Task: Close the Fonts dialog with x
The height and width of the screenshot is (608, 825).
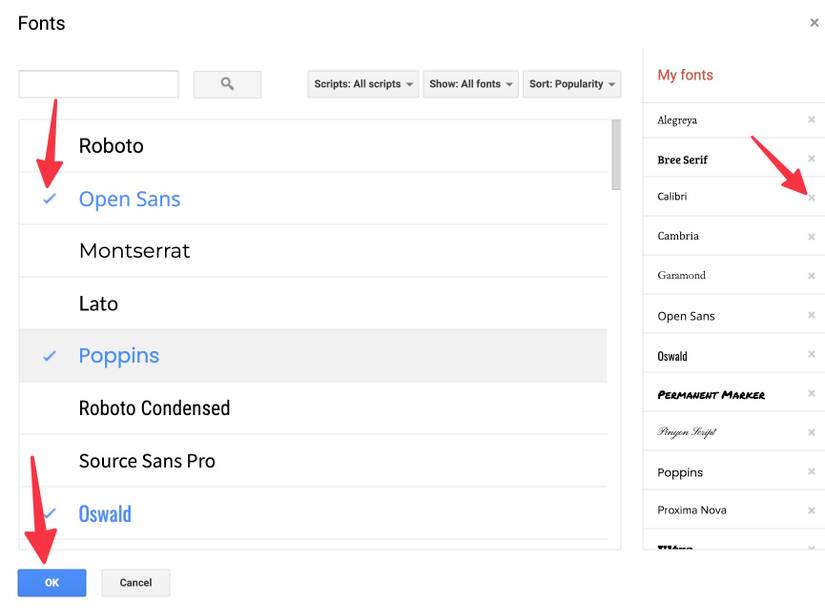Action: point(814,23)
